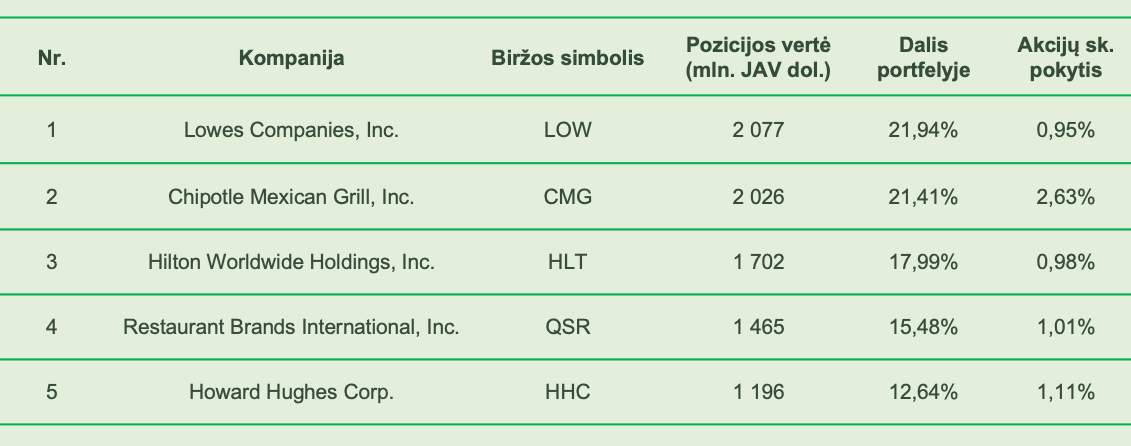Click Restaurant Brands International, Inc. name
This screenshot has width=1131, height=446.
coord(291,327)
